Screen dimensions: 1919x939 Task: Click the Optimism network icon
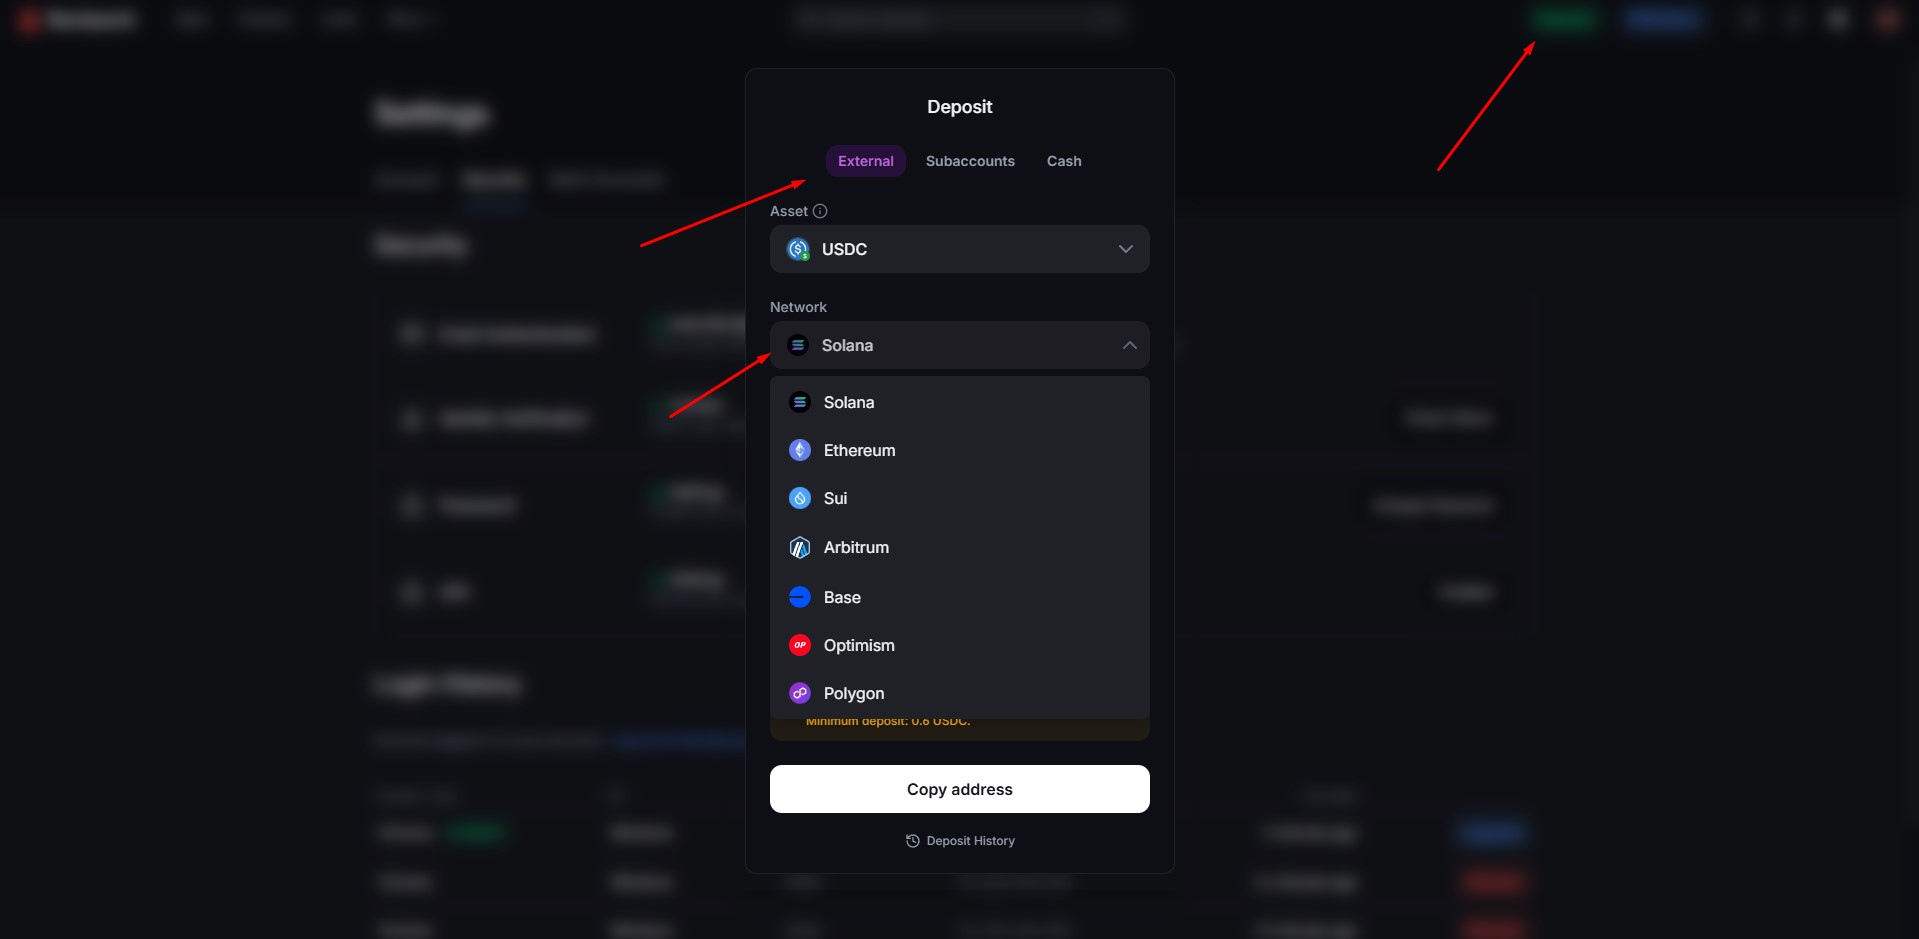coord(800,645)
